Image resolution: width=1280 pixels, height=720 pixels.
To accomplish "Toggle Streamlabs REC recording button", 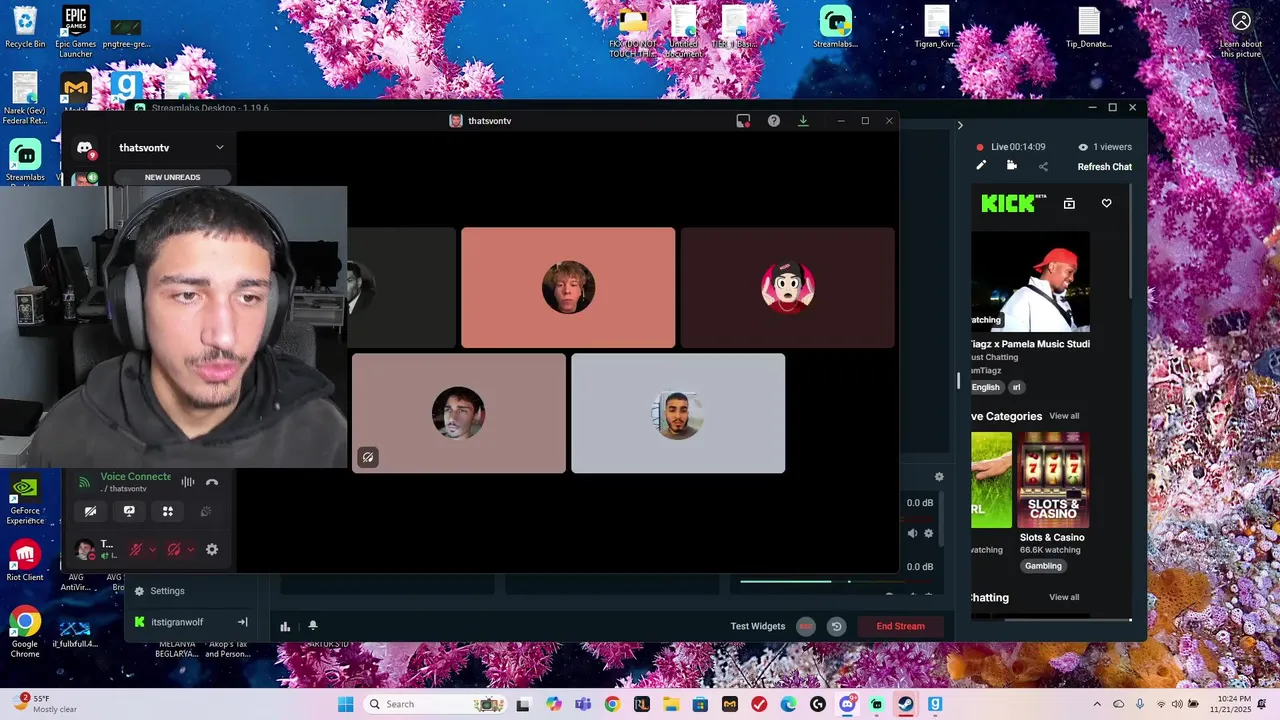I will [806, 626].
